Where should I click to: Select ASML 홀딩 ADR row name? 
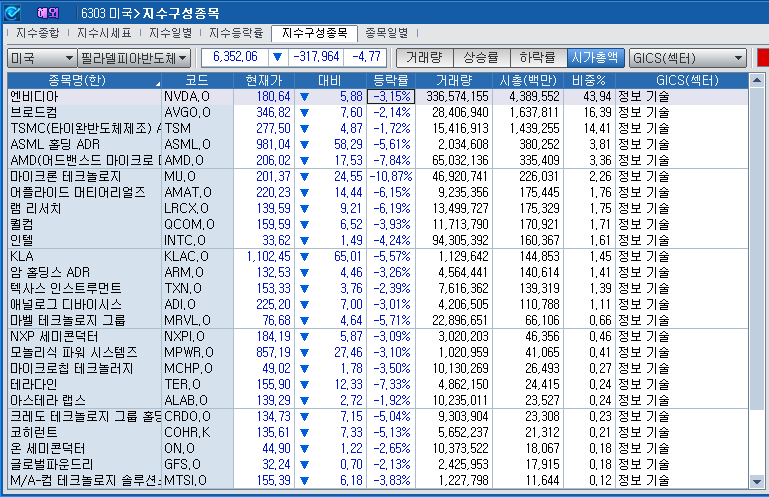click(x=55, y=145)
